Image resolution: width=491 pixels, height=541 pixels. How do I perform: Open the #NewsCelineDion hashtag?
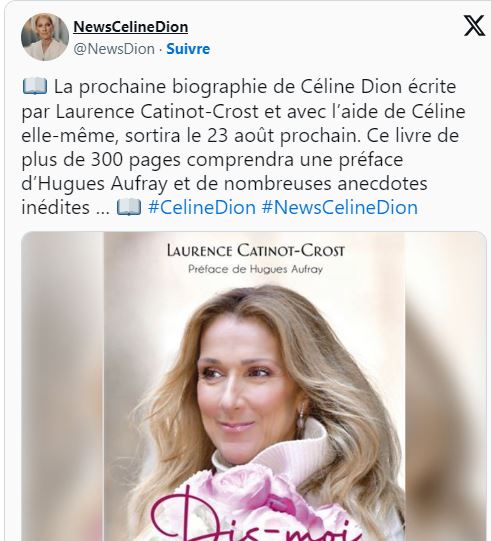tap(340, 207)
